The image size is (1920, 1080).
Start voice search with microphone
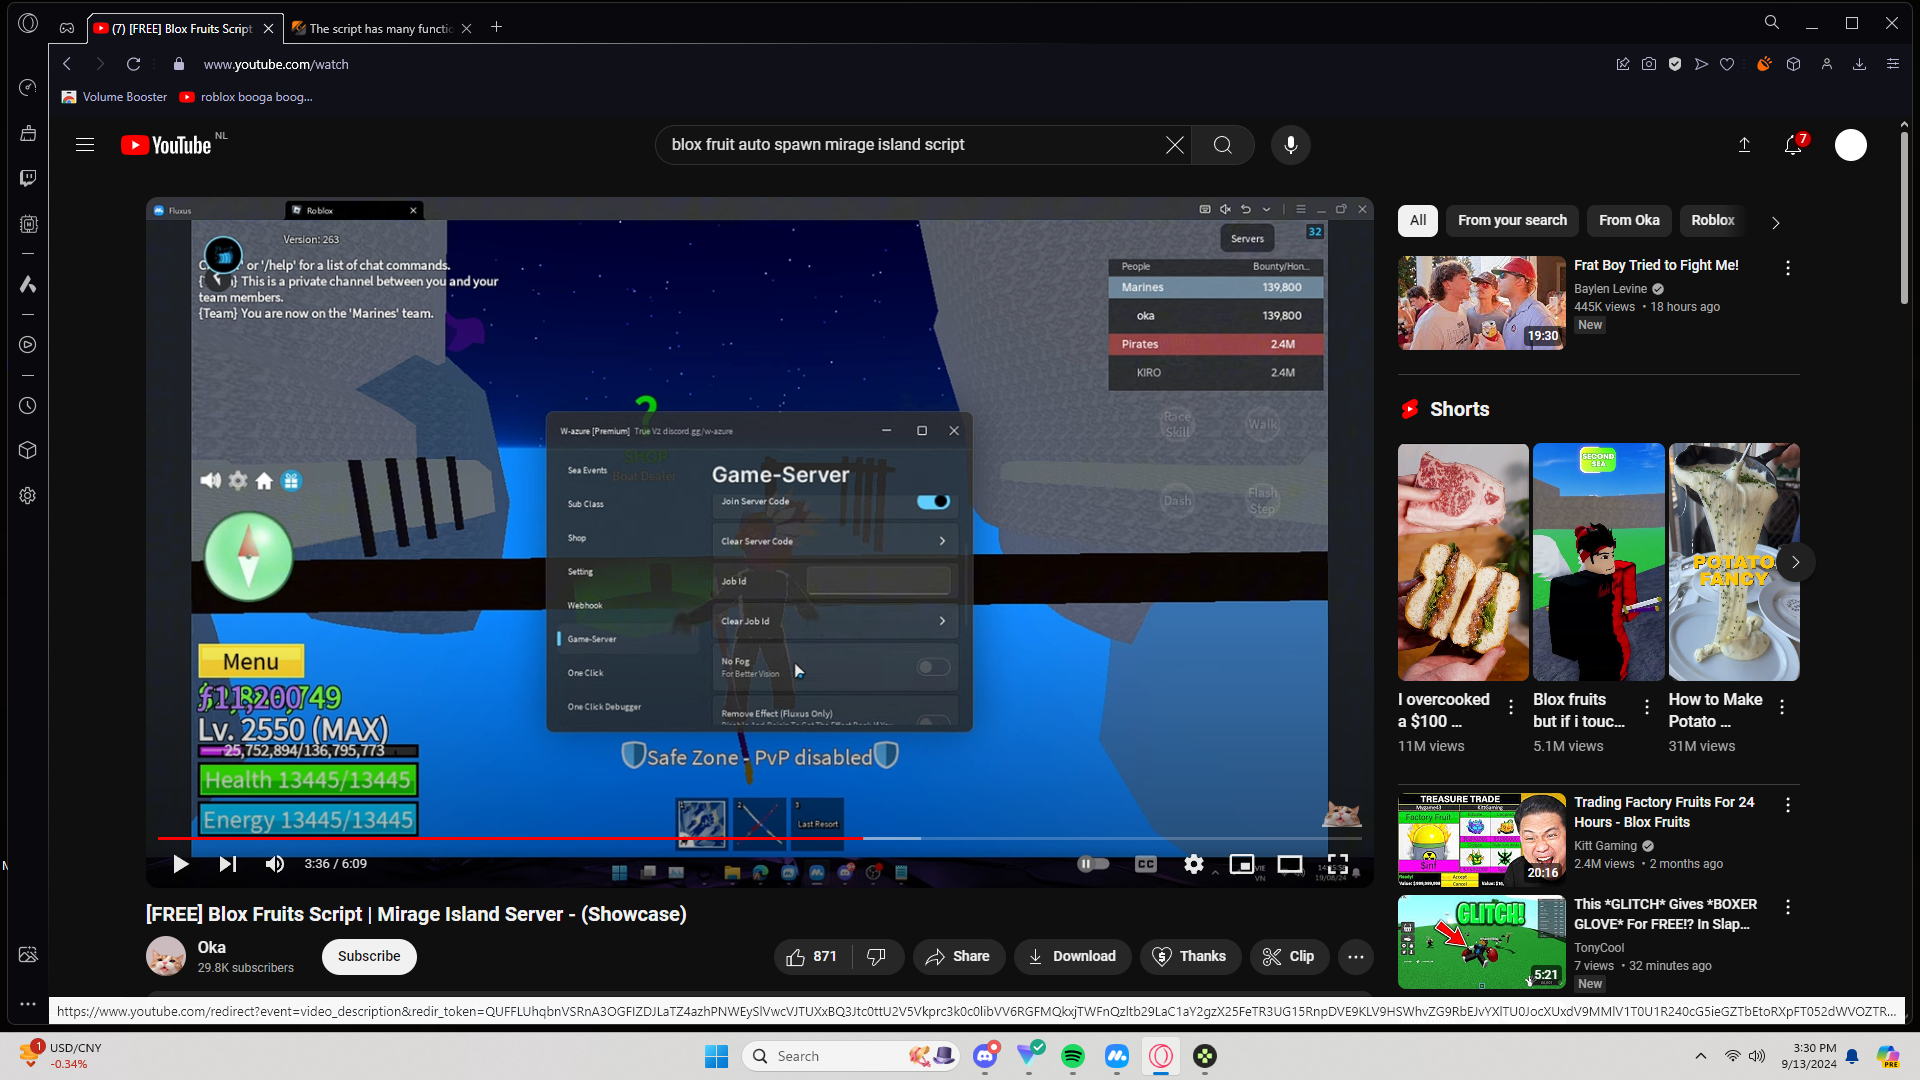[1291, 145]
